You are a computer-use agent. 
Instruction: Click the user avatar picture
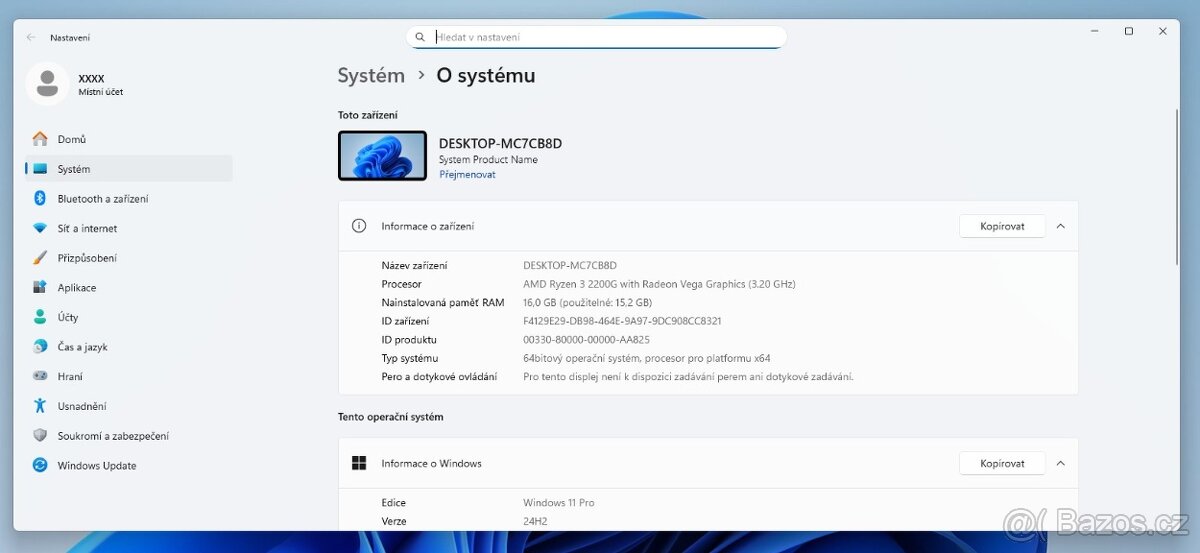(x=47, y=84)
